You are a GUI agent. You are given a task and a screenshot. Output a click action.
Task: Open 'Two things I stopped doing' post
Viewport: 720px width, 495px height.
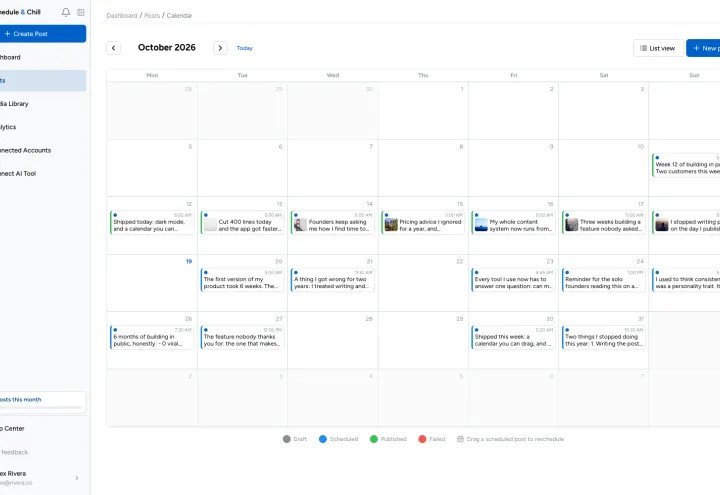coord(604,337)
